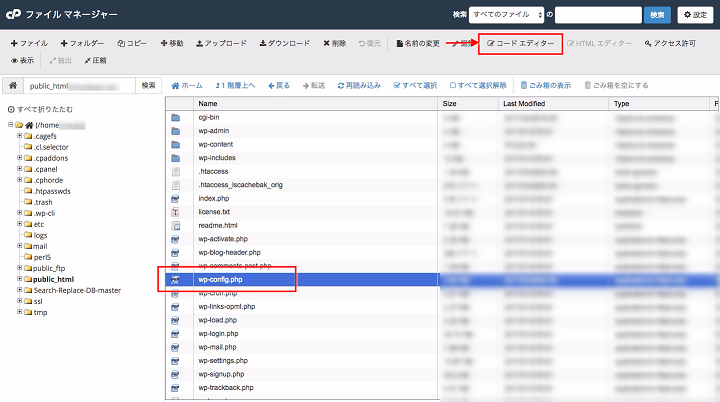This screenshot has width=720, height=402.
Task: Click the ダウンロード download button
Action: [x=284, y=43]
